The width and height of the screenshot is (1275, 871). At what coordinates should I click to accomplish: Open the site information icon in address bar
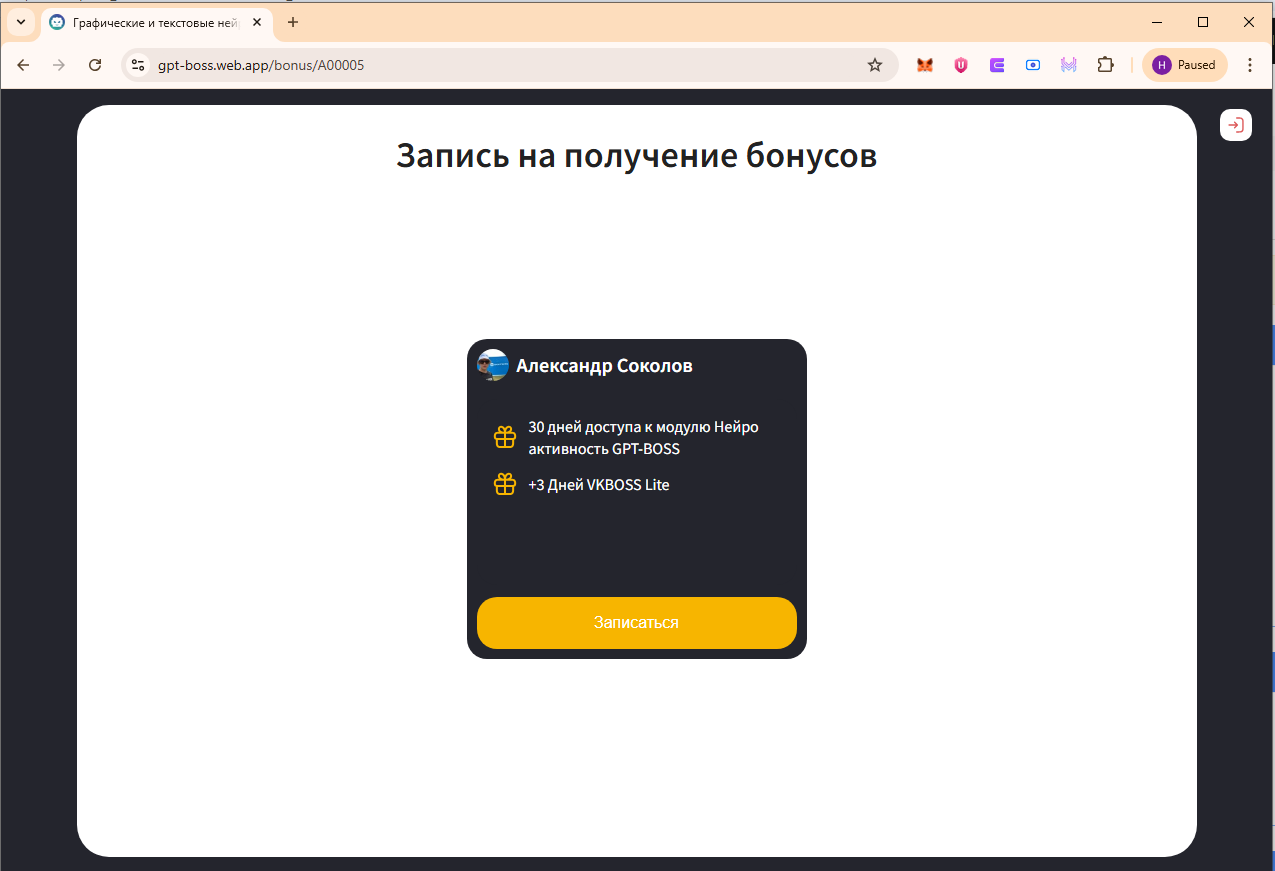[x=139, y=65]
